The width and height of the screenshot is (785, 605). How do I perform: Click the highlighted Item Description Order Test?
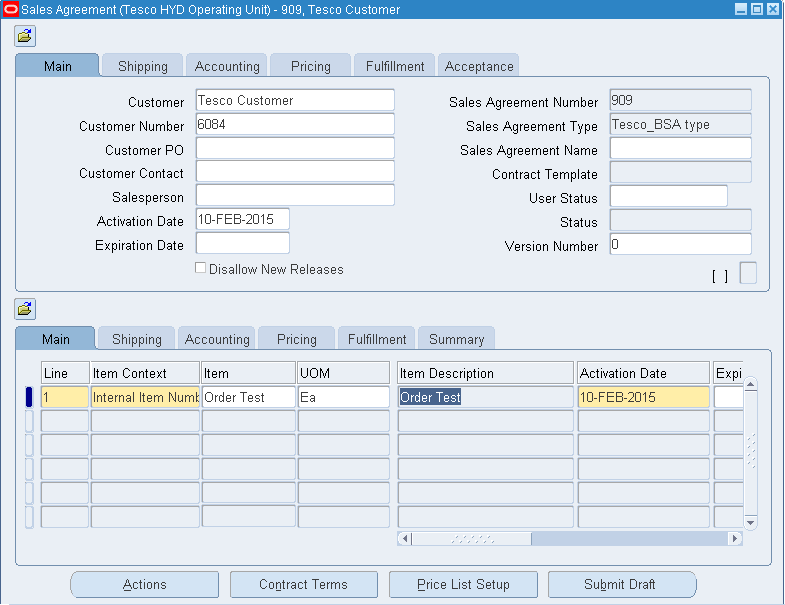(485, 397)
